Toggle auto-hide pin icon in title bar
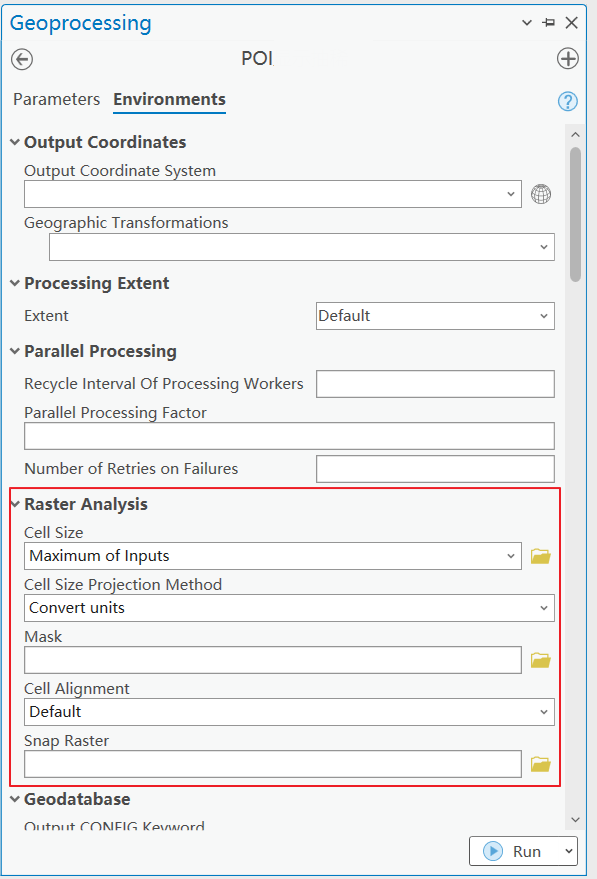The height and width of the screenshot is (879, 597). coord(549,23)
